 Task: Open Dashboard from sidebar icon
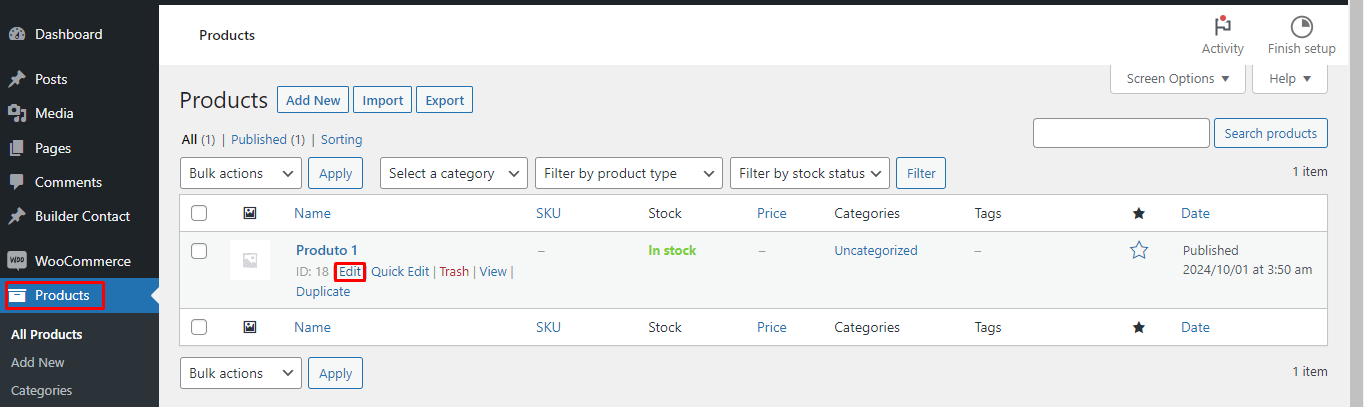coord(17,34)
